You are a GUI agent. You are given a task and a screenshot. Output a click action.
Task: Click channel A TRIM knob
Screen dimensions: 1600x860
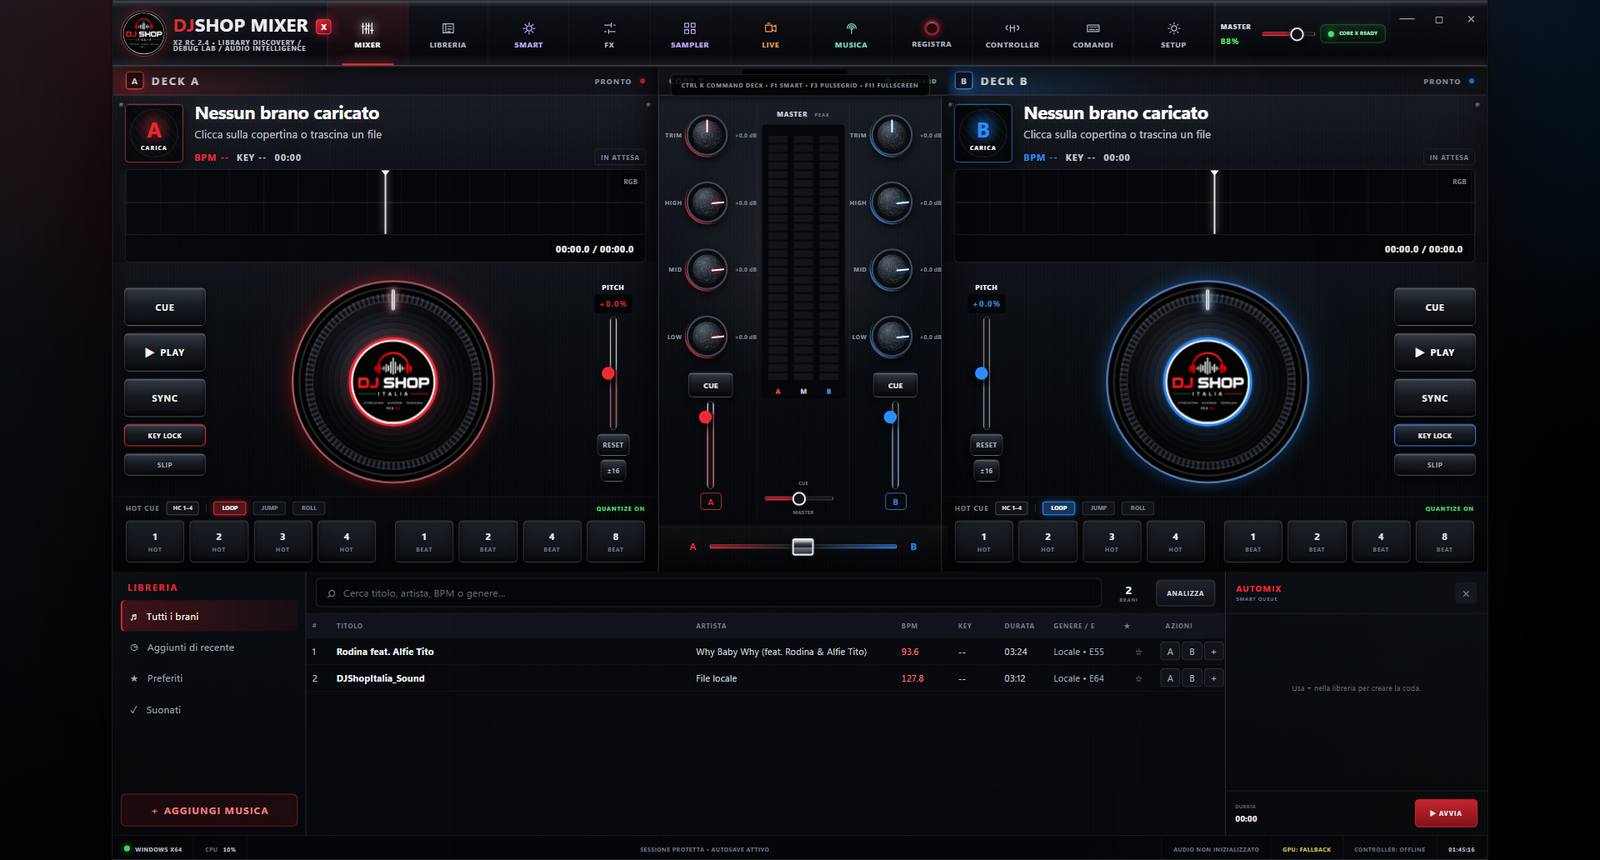click(706, 135)
